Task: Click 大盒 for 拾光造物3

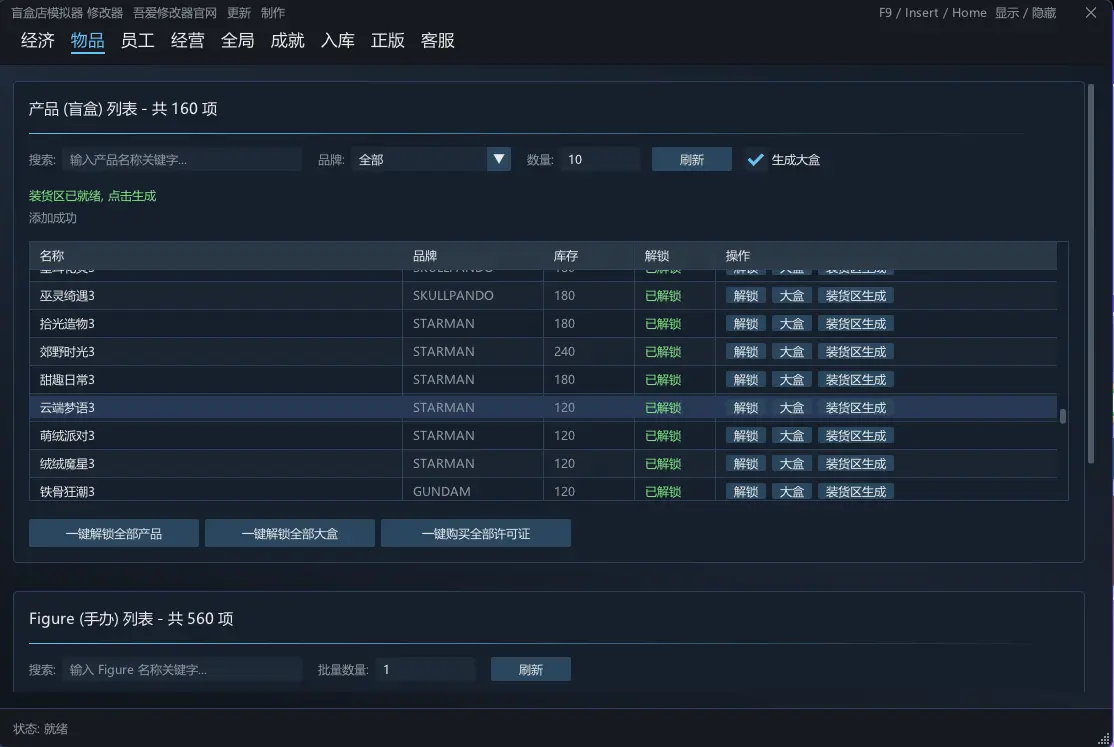Action: [791, 324]
